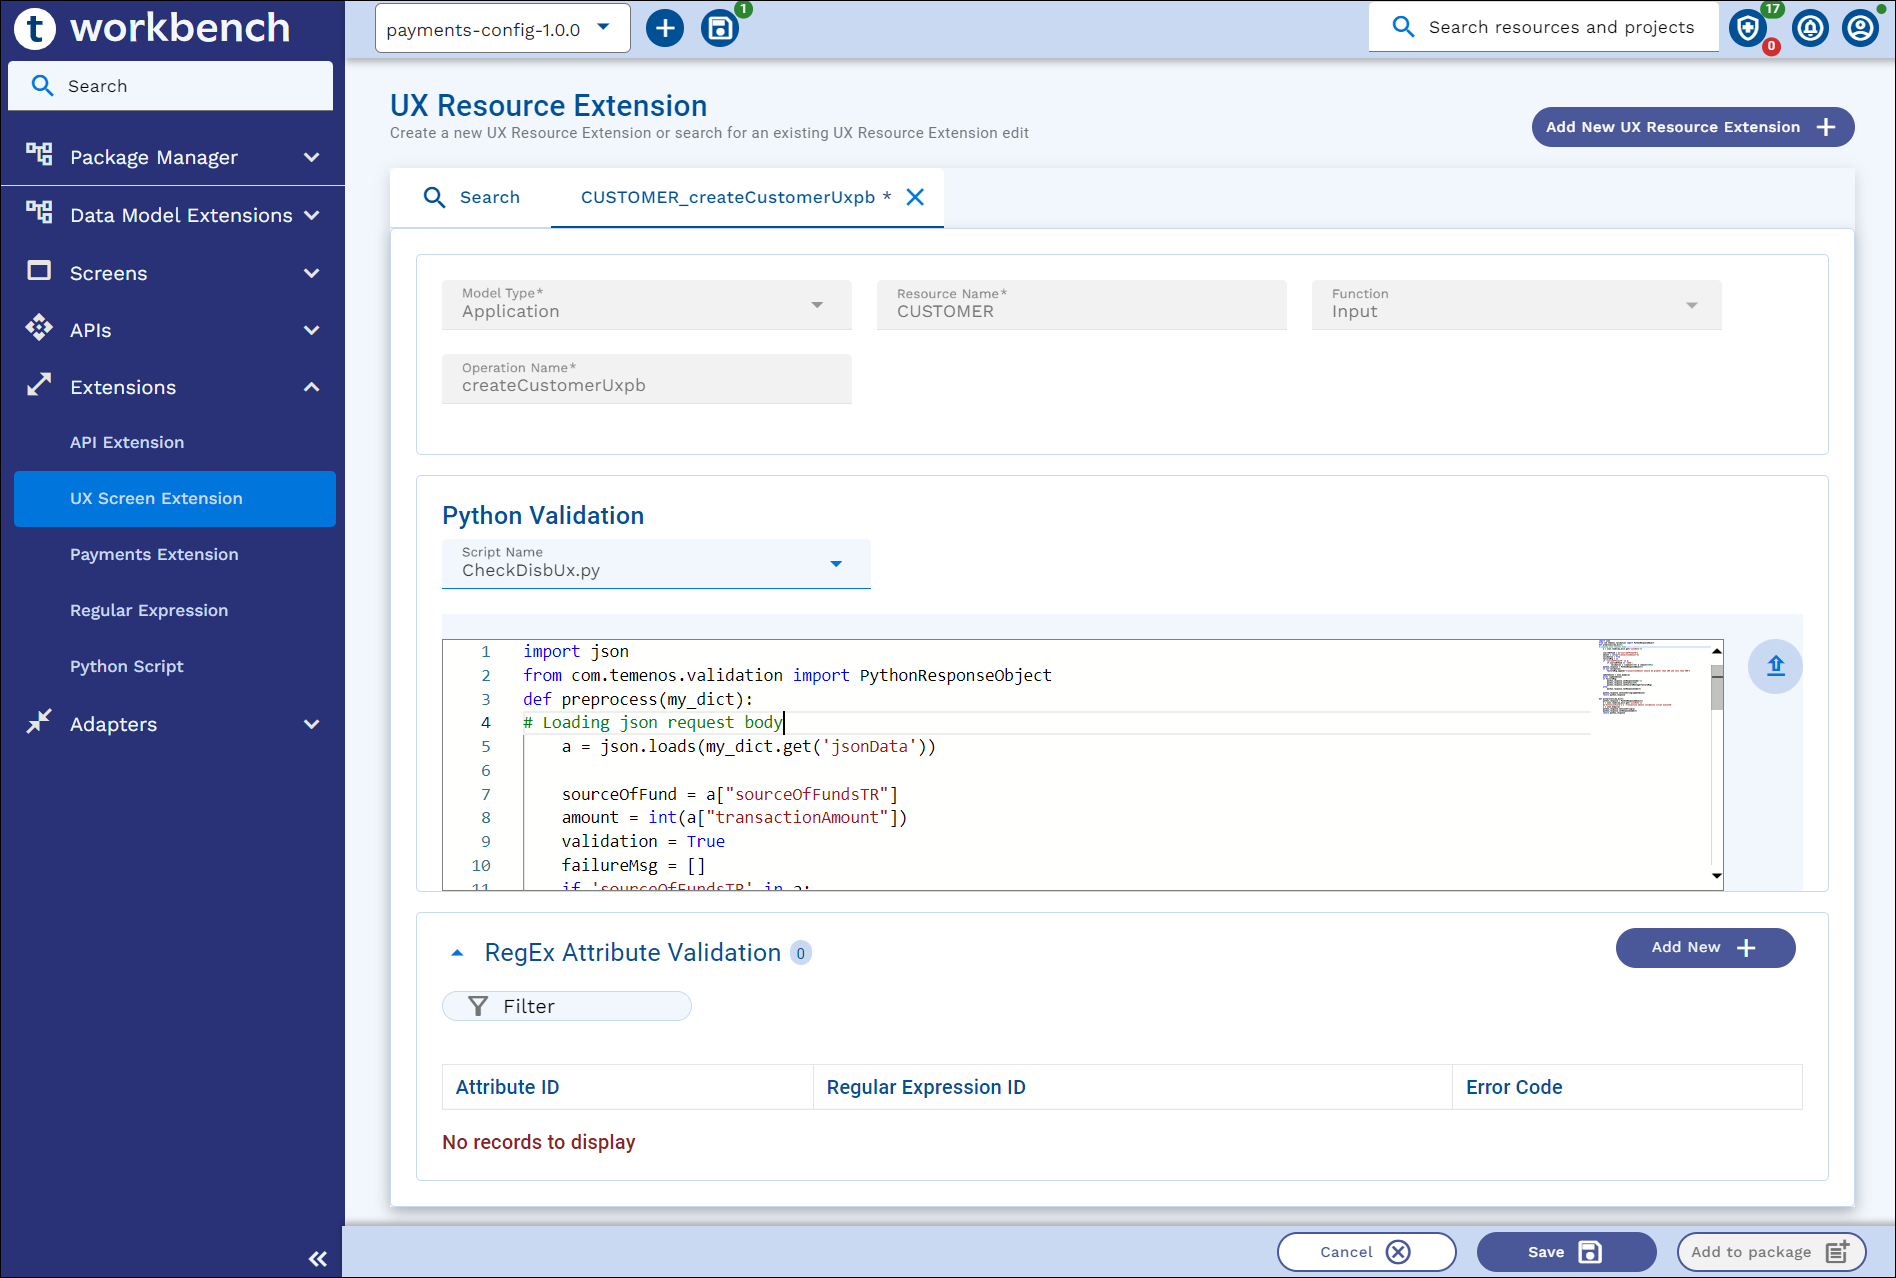Click the Save button at bottom

pyautogui.click(x=1565, y=1252)
